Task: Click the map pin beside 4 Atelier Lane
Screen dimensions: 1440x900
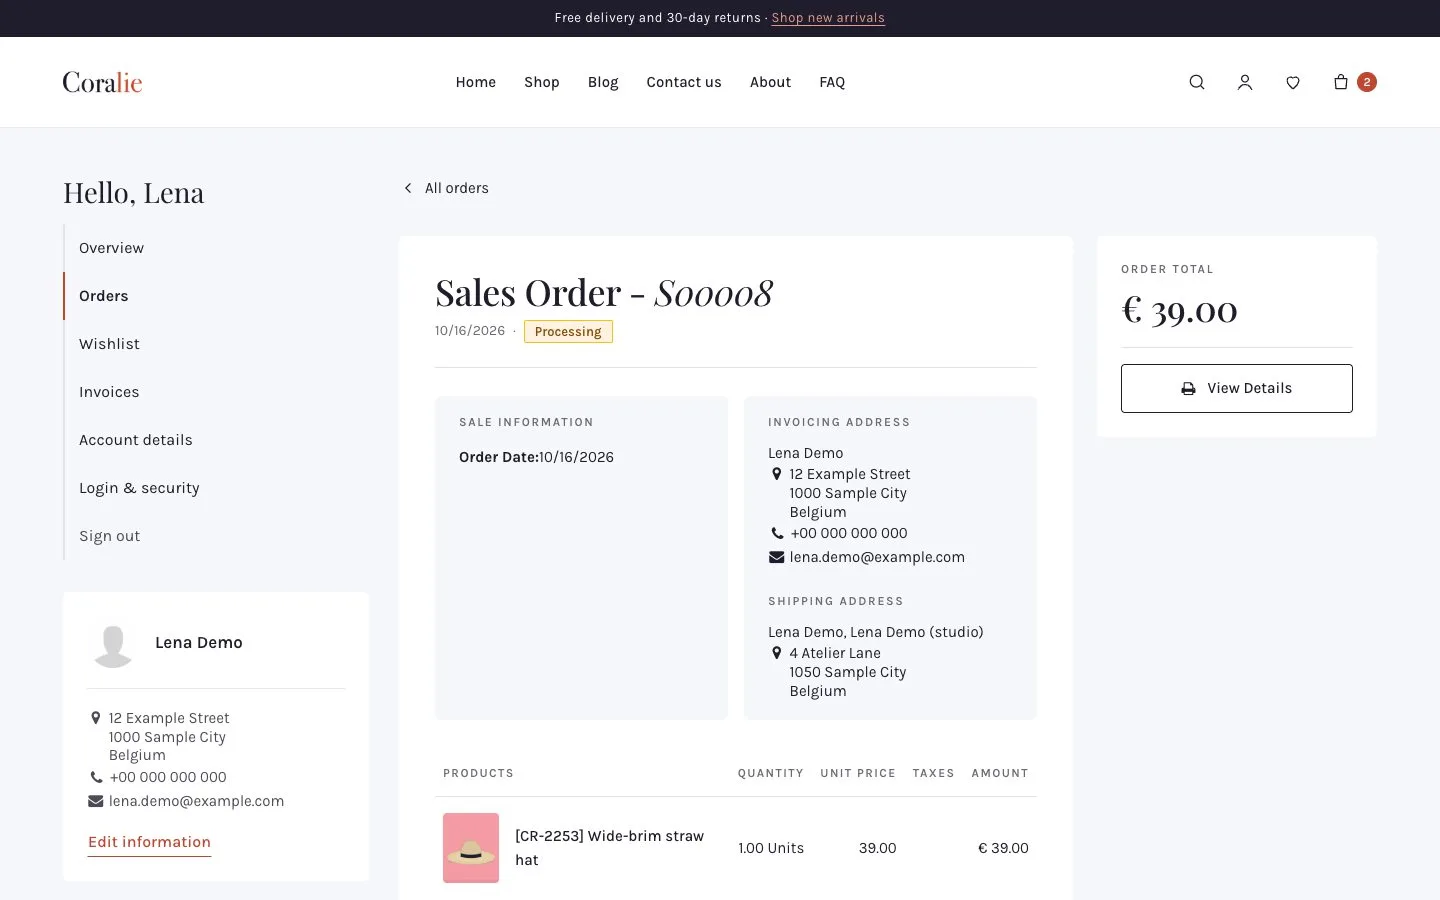Action: click(x=776, y=653)
